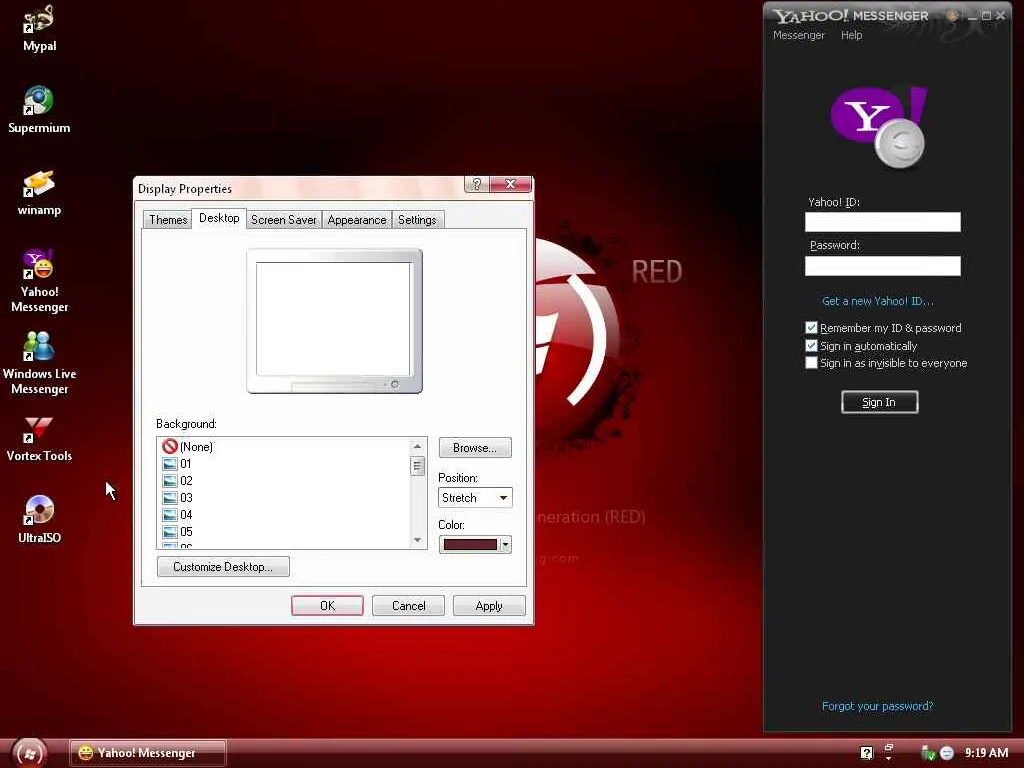Click the Yahoo! Messenger taskbar button
1024x768 pixels.
(x=148, y=753)
